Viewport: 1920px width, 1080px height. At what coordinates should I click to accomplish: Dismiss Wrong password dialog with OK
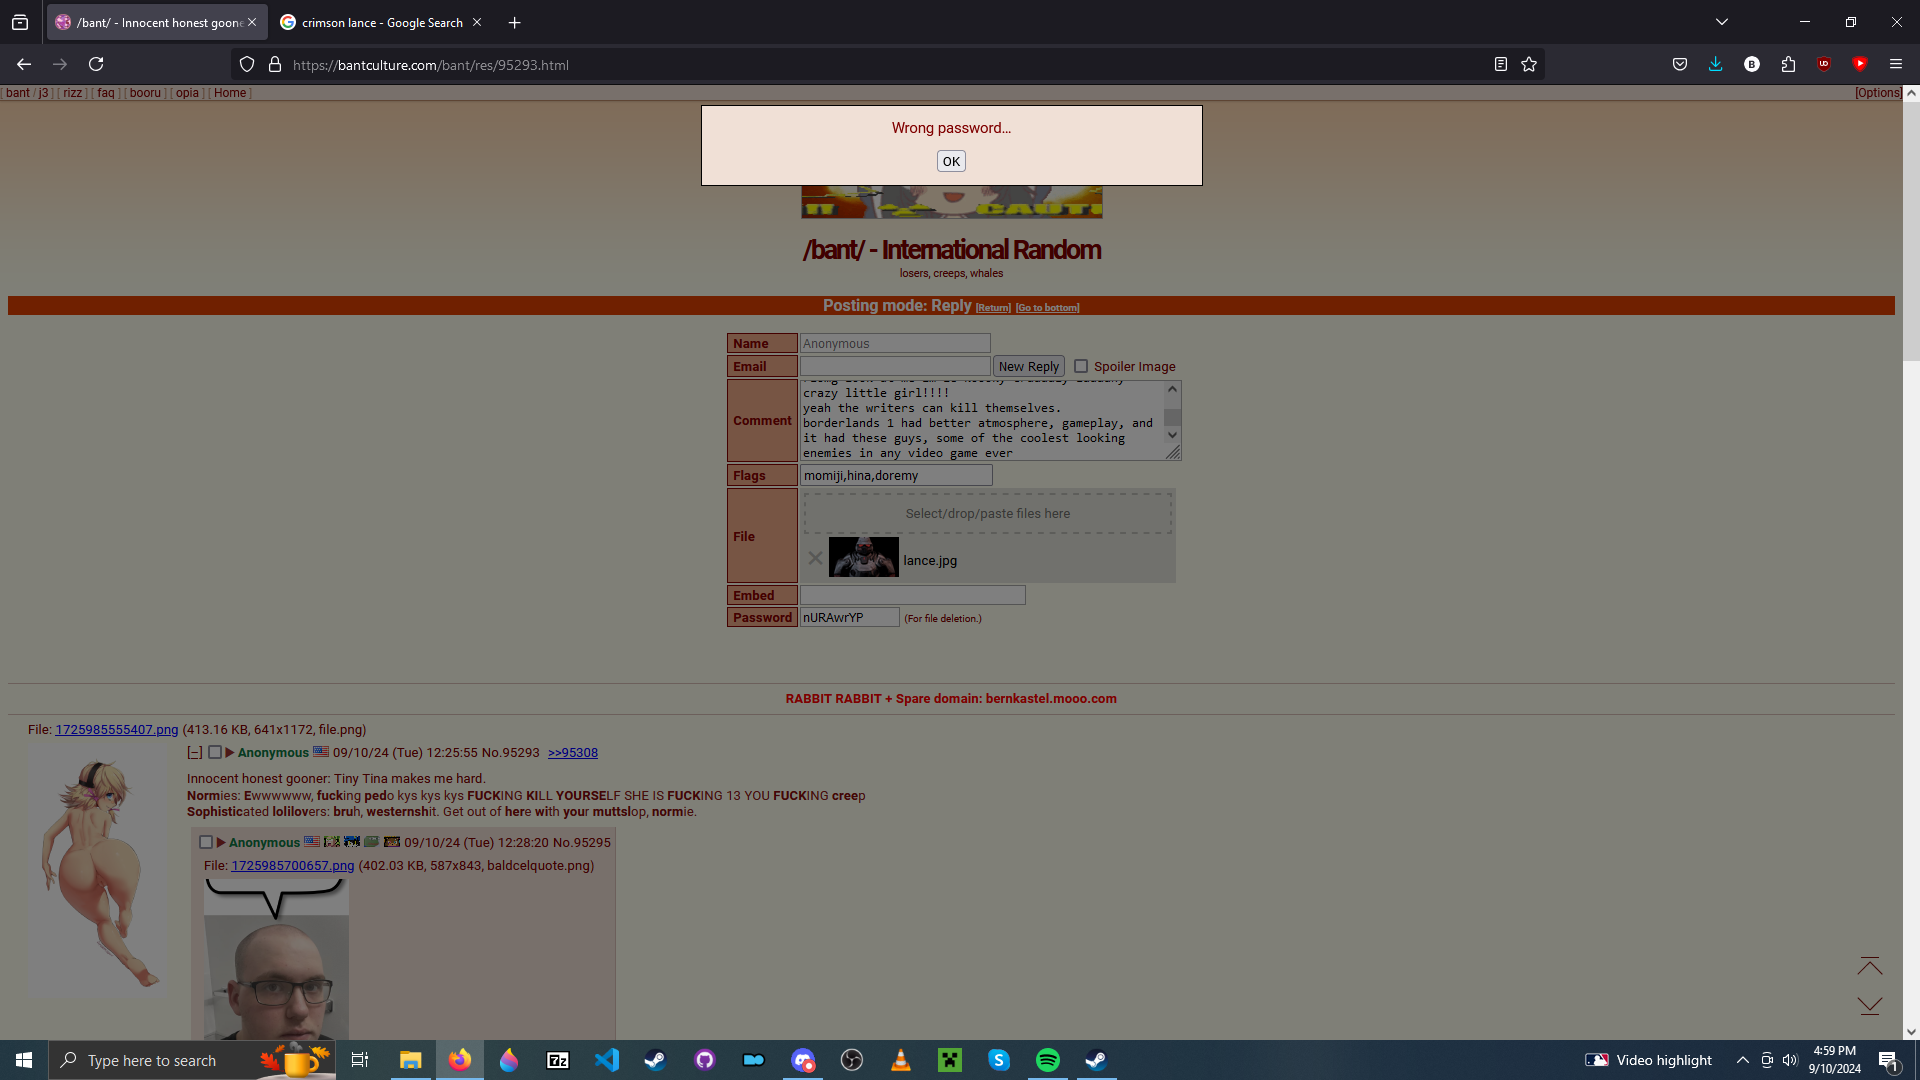[x=950, y=161]
